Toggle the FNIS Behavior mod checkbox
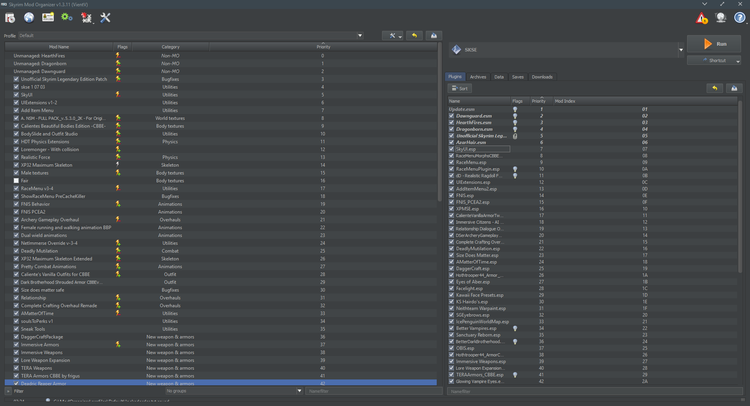Viewport: 750px width, 406px height. pos(16,204)
